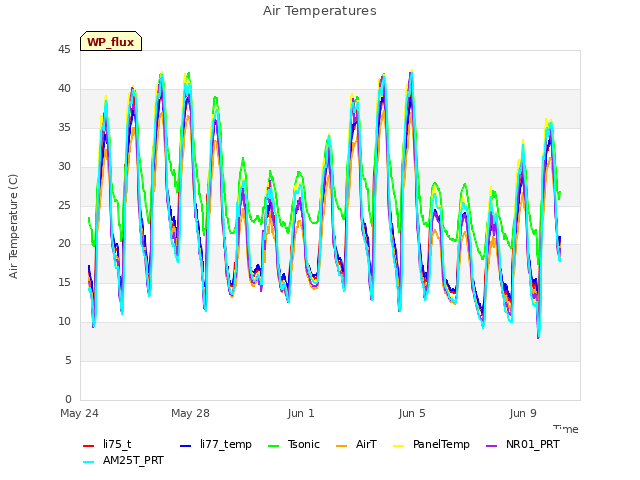Click the 30 y-axis tick label

pyautogui.click(x=64, y=167)
